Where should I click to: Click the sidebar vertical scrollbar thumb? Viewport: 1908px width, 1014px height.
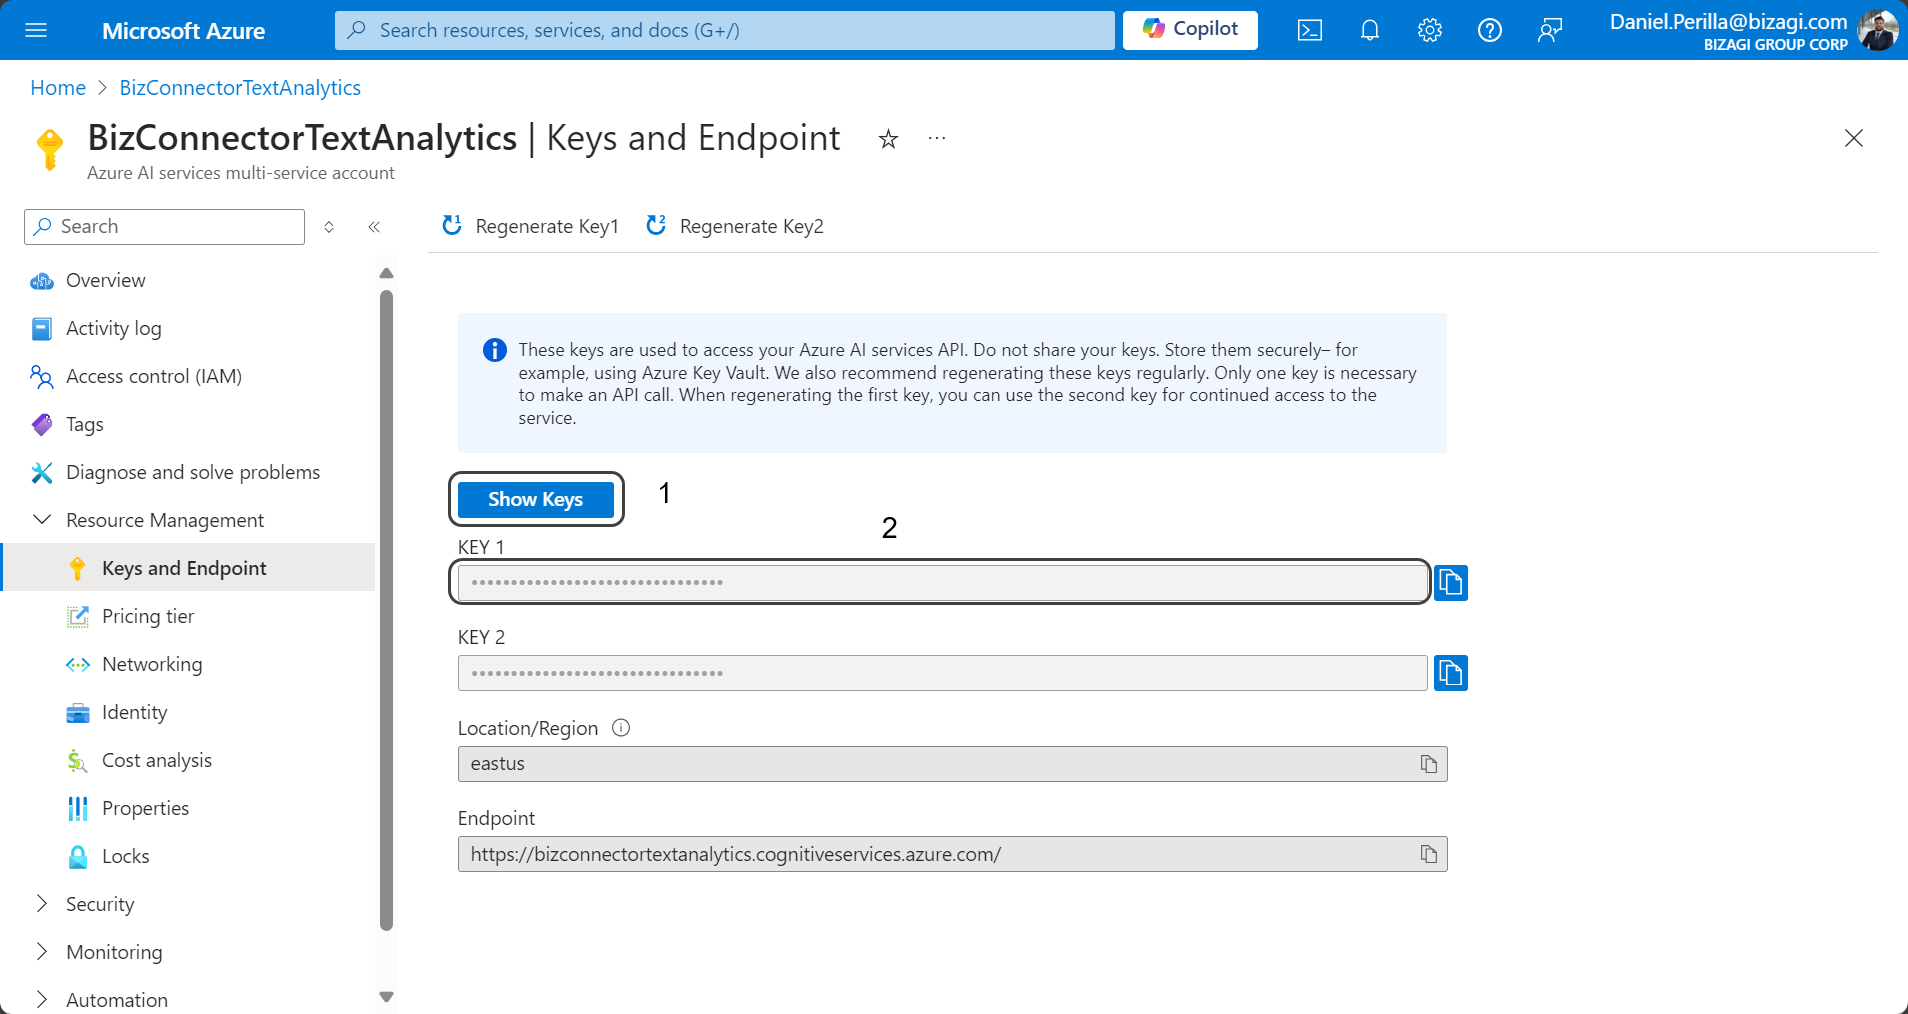point(387,610)
